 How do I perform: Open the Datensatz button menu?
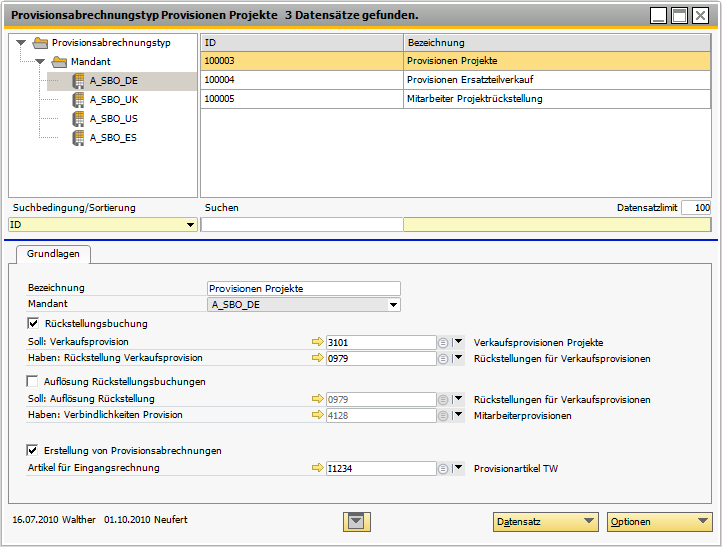[545, 521]
